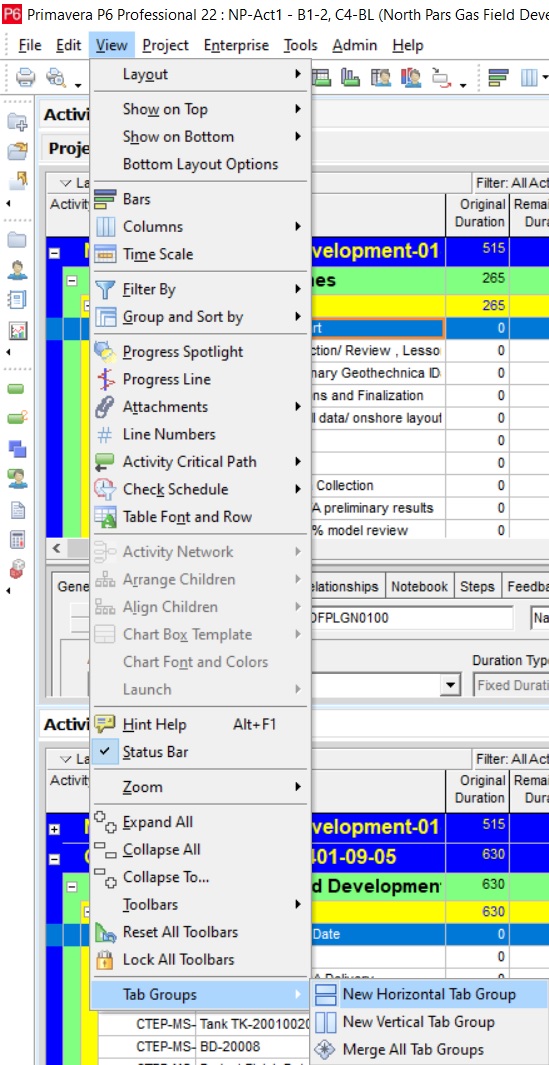The width and height of the screenshot is (549, 1065).
Task: Click the activity ID input field
Action: (412, 618)
